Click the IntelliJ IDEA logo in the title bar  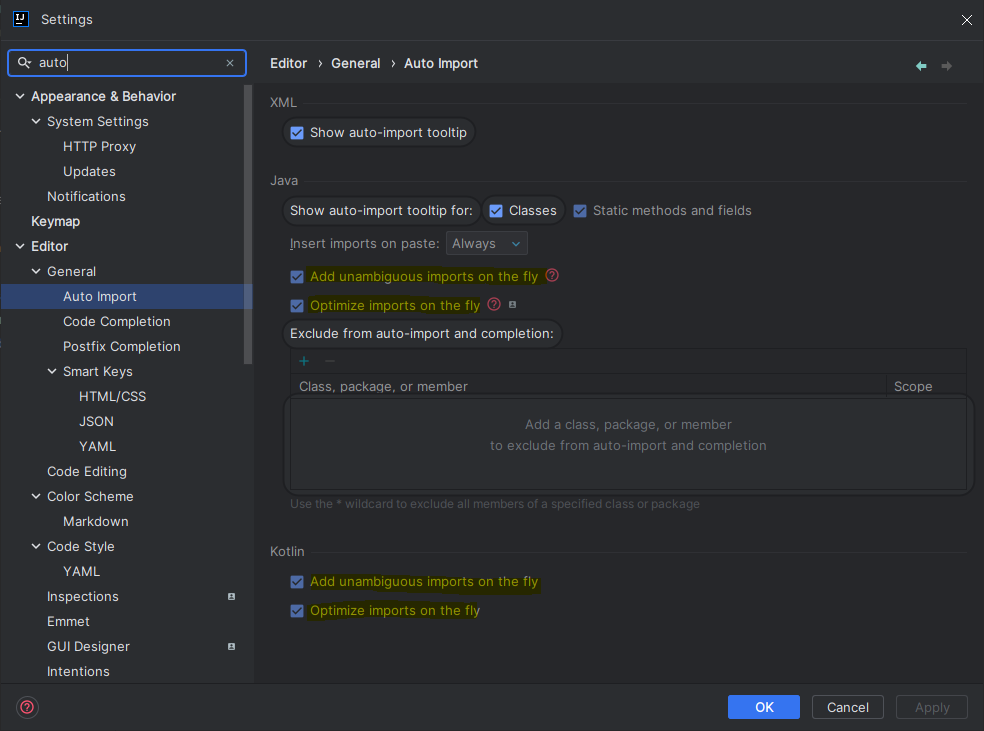(21, 19)
